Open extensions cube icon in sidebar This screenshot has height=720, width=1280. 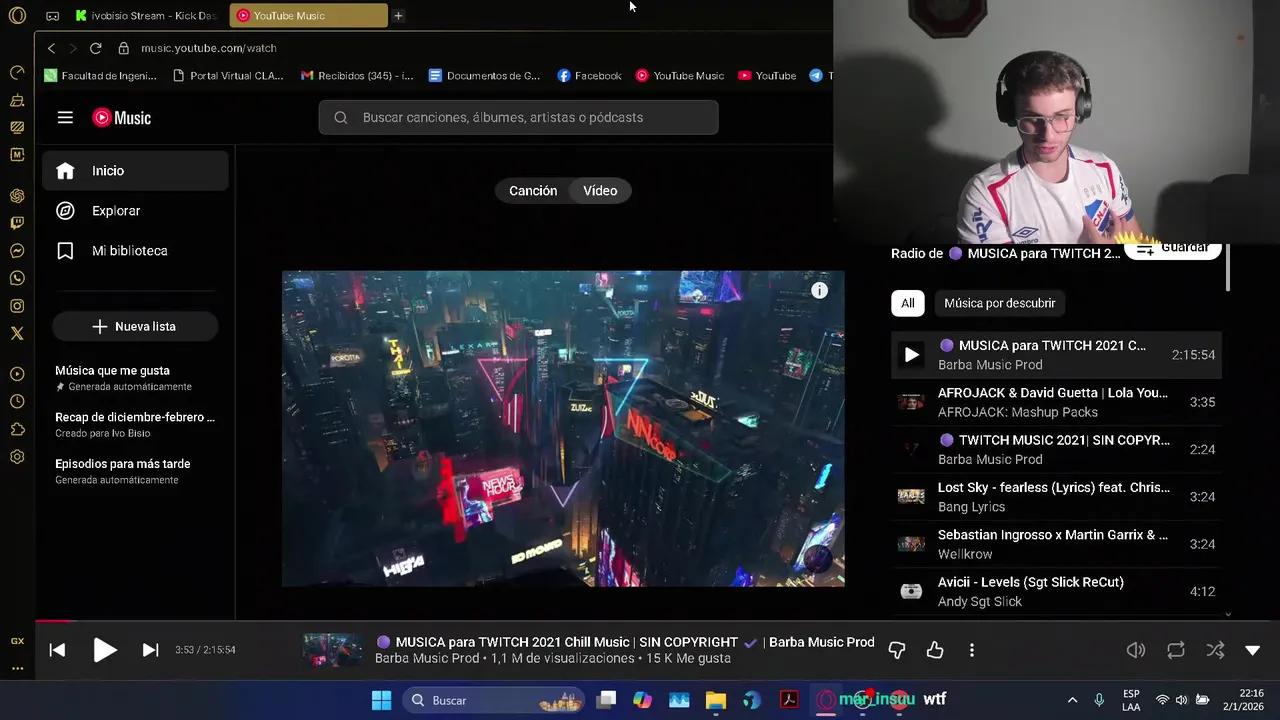click(17, 429)
